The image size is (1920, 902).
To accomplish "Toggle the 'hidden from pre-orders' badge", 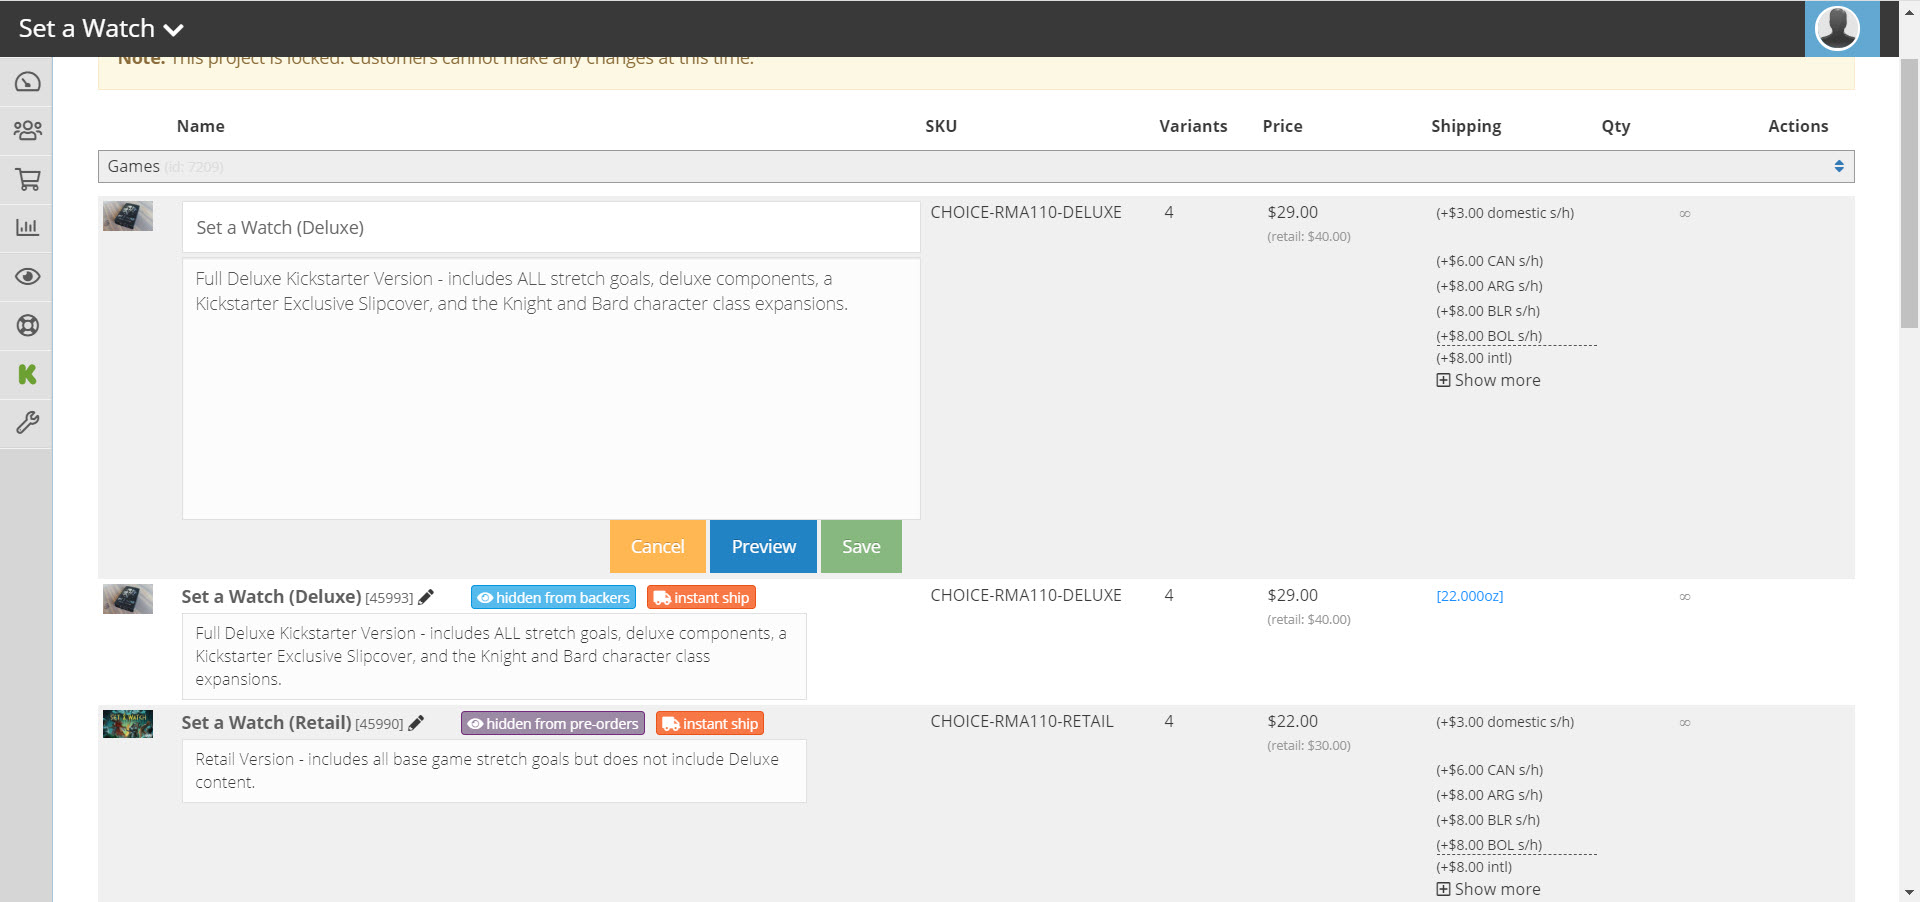I will pos(552,724).
